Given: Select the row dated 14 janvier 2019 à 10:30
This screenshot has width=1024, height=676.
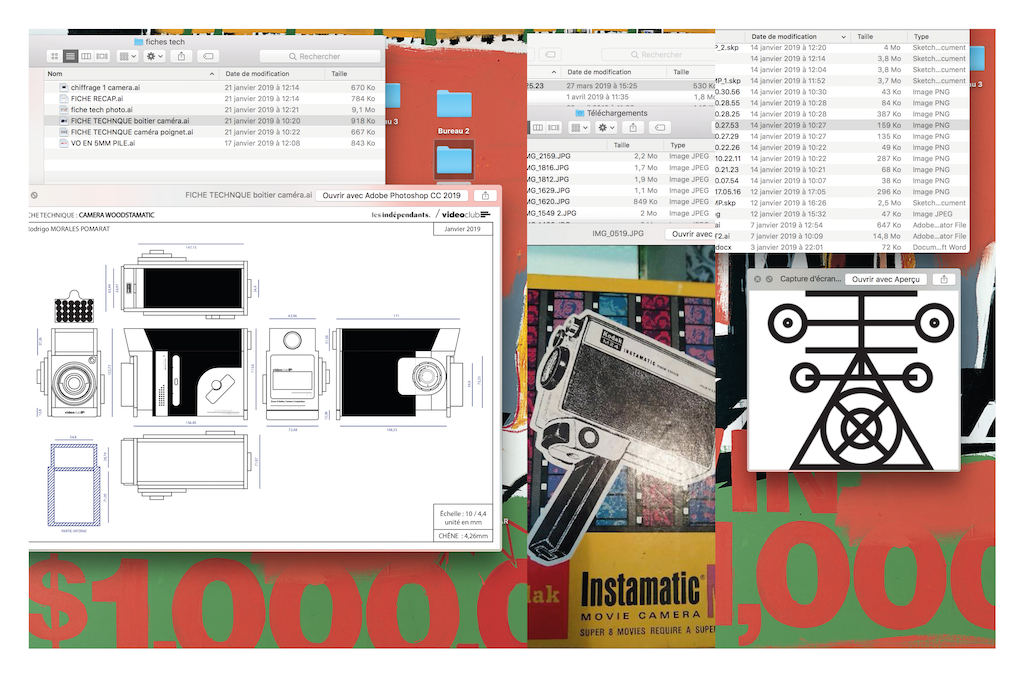Looking at the screenshot, I should [x=842, y=92].
